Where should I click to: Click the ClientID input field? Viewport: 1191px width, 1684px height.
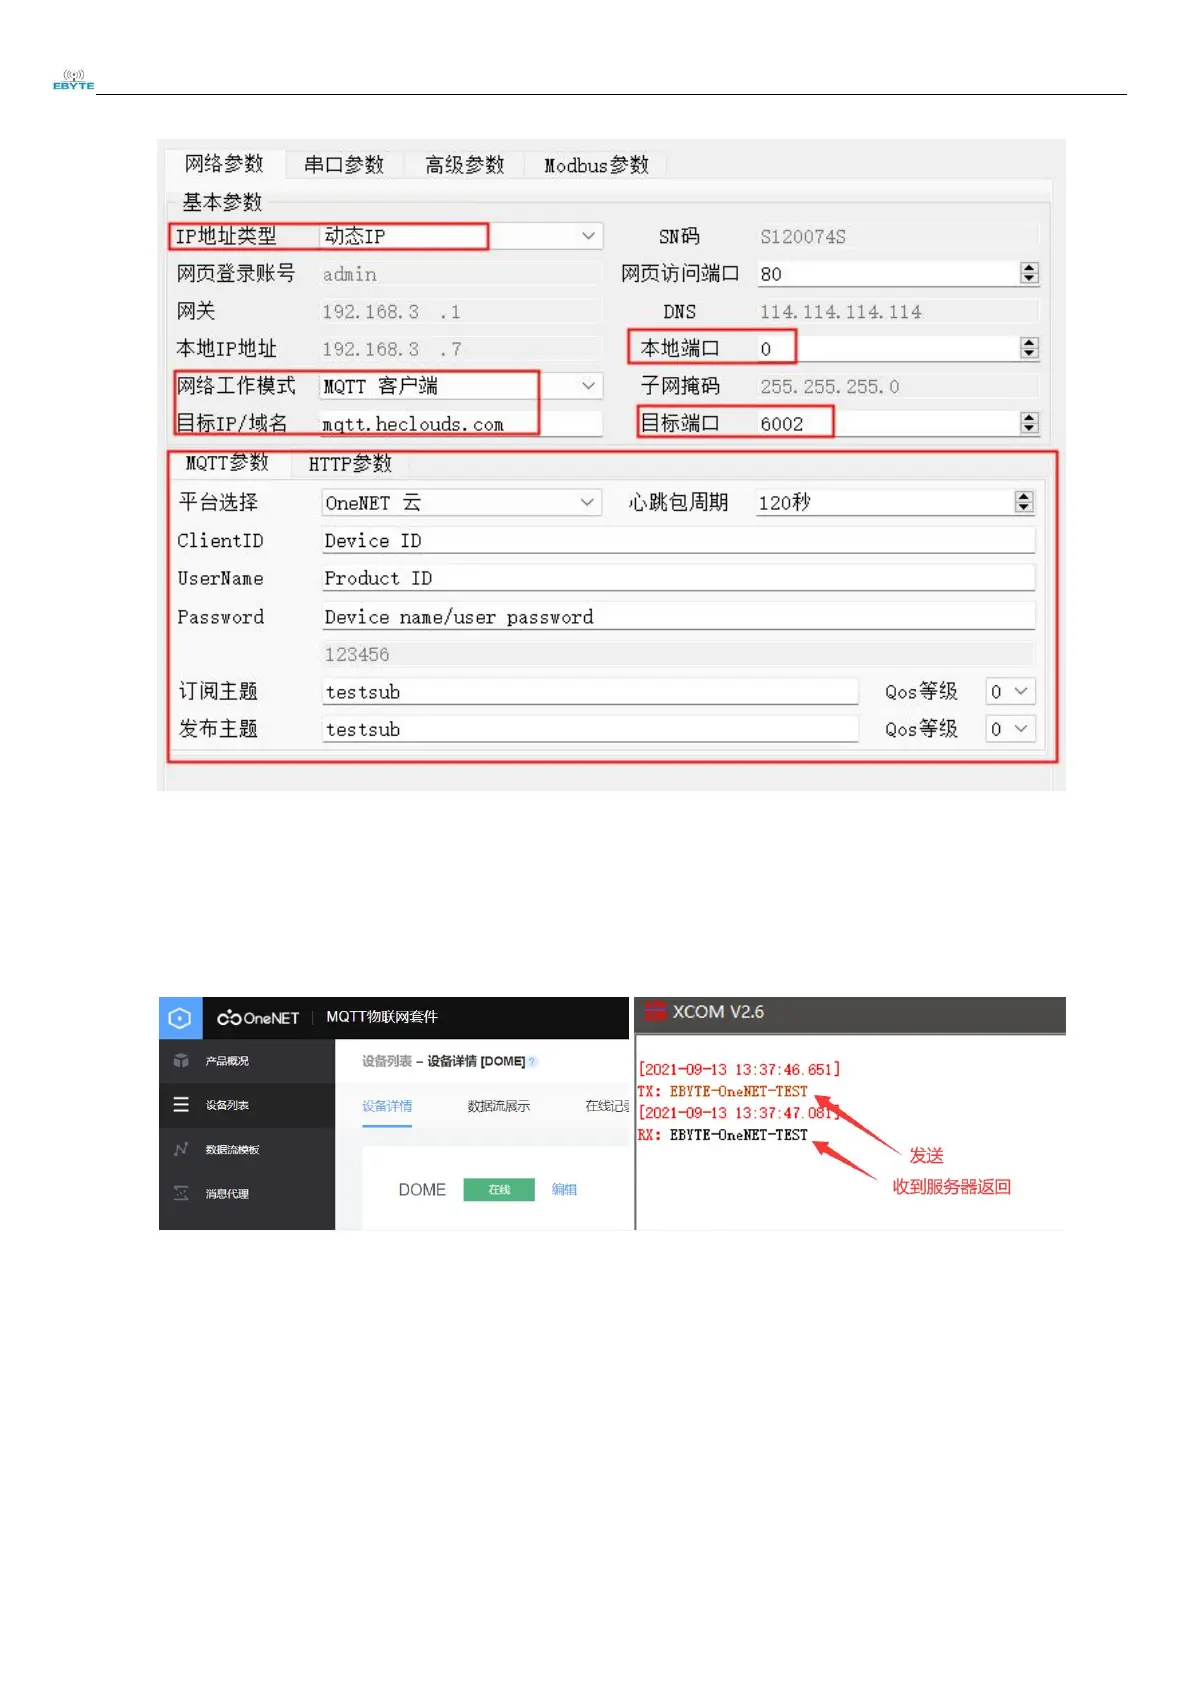tap(678, 541)
